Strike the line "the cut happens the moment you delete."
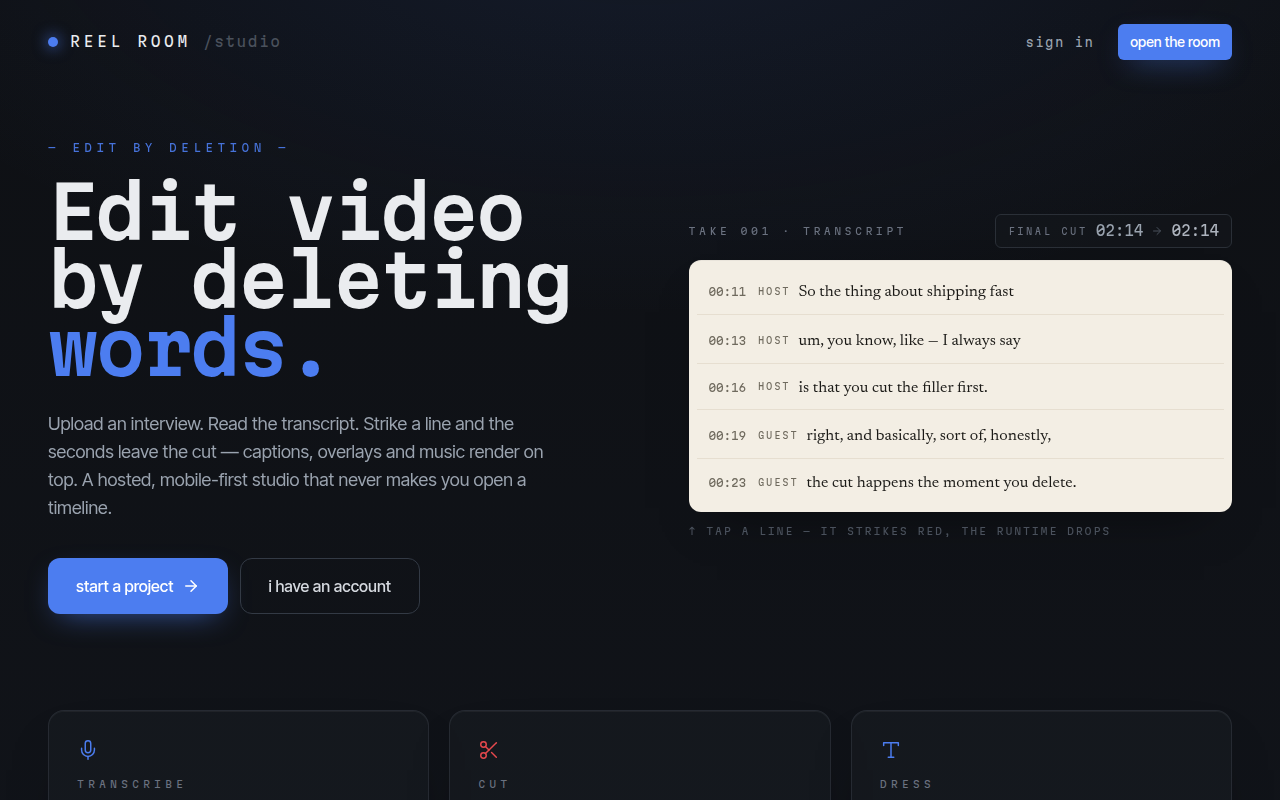Image resolution: width=1280 pixels, height=800 pixels. point(960,482)
